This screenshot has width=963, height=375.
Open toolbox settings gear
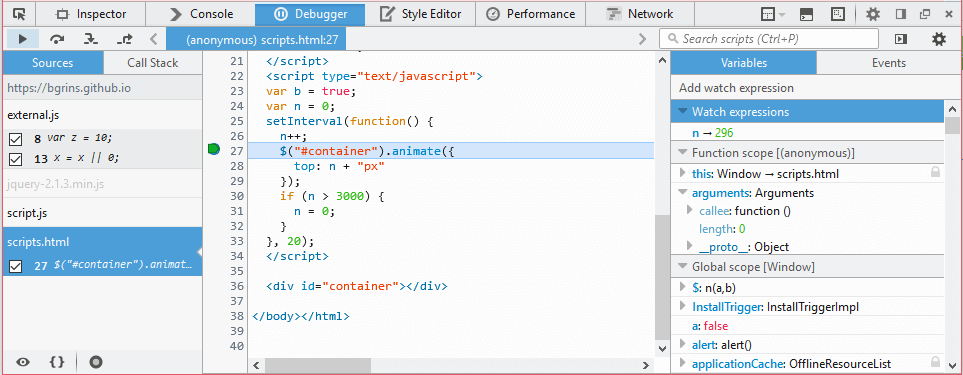[873, 14]
